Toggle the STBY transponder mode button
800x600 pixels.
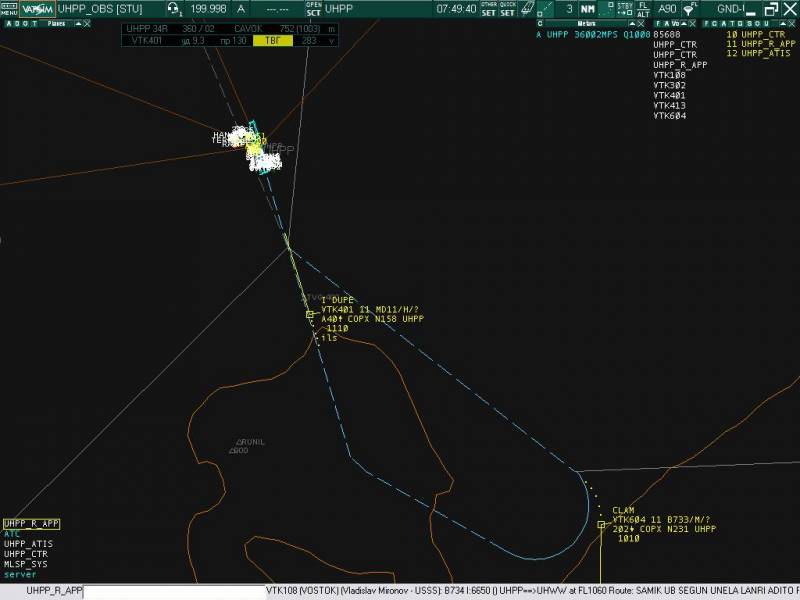[625, 9]
